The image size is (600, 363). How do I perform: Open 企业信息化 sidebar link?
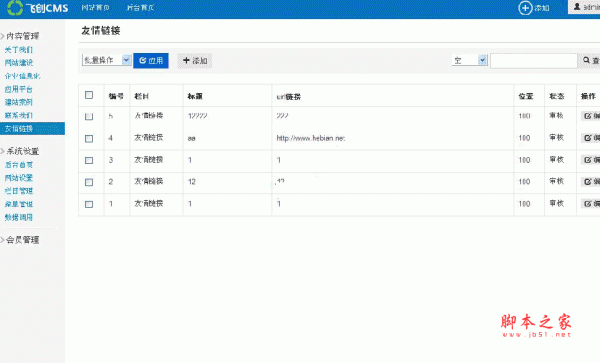tap(22, 76)
